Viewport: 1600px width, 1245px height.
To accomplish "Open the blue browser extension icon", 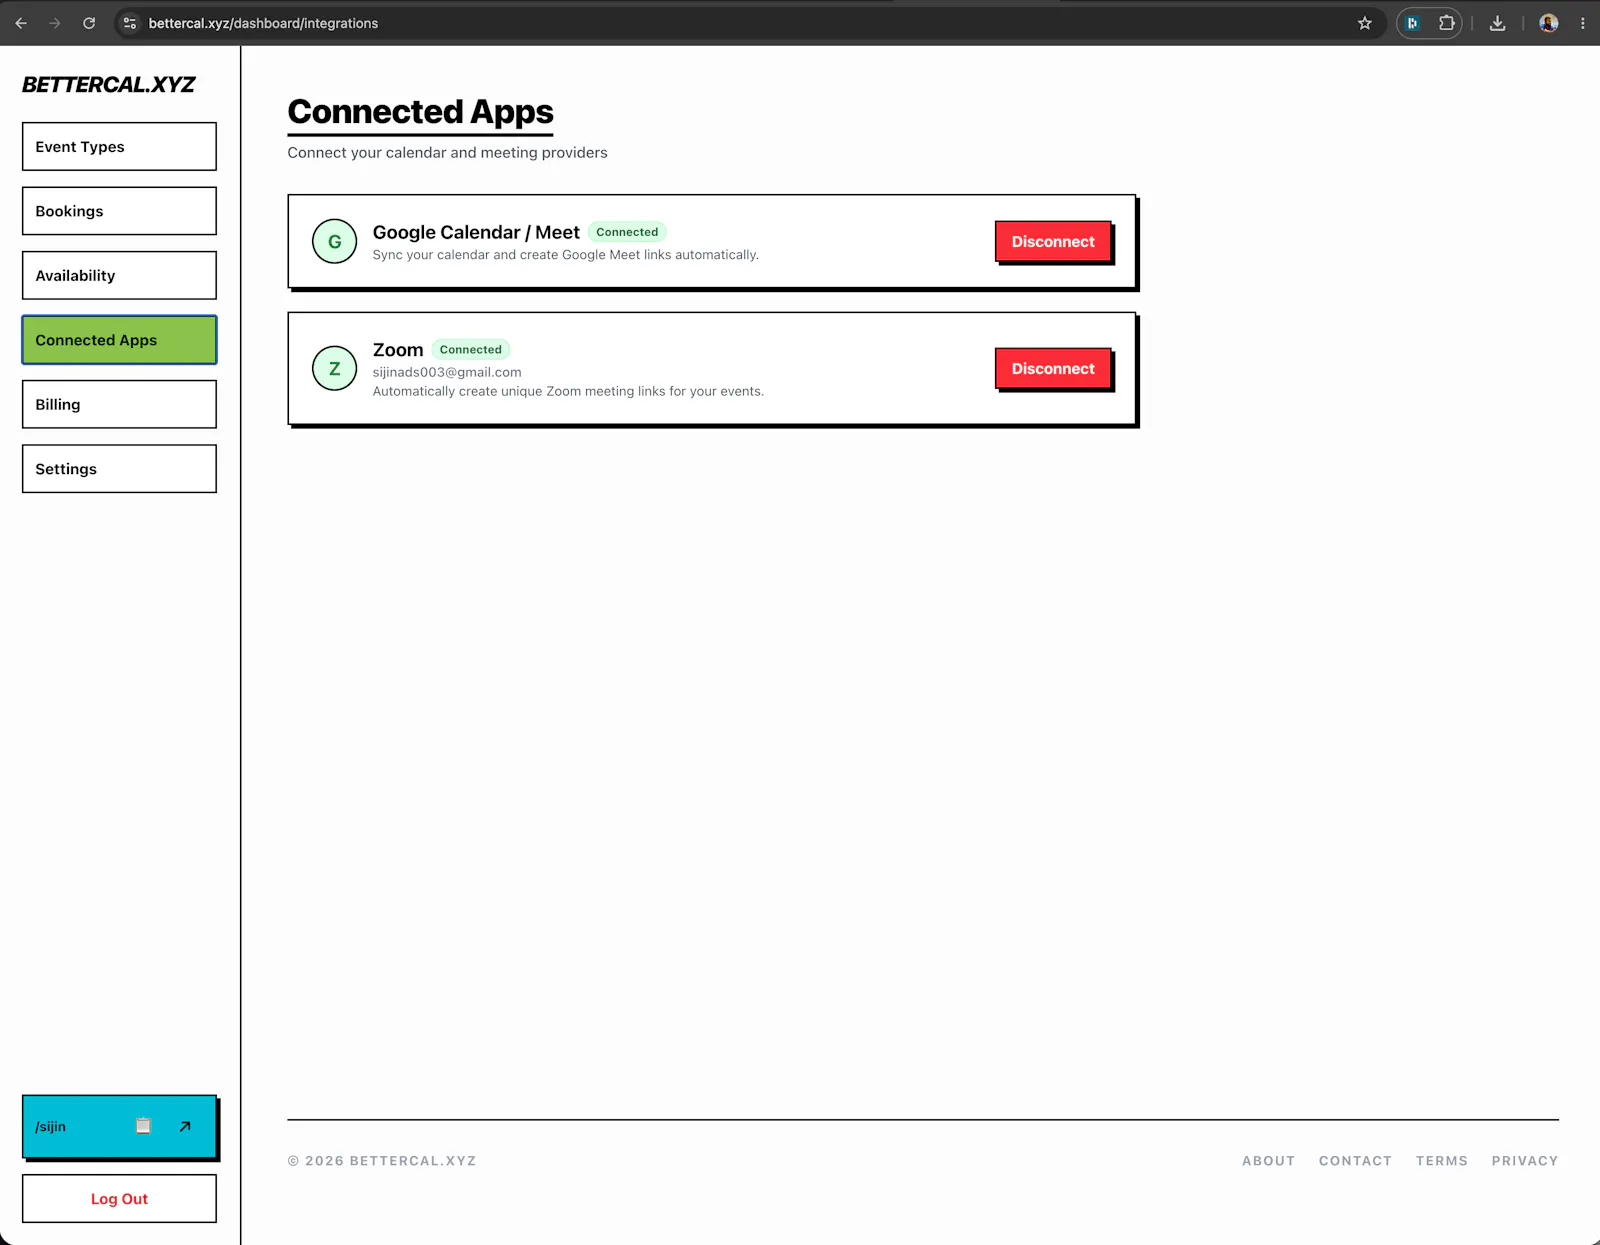I will coord(1412,23).
